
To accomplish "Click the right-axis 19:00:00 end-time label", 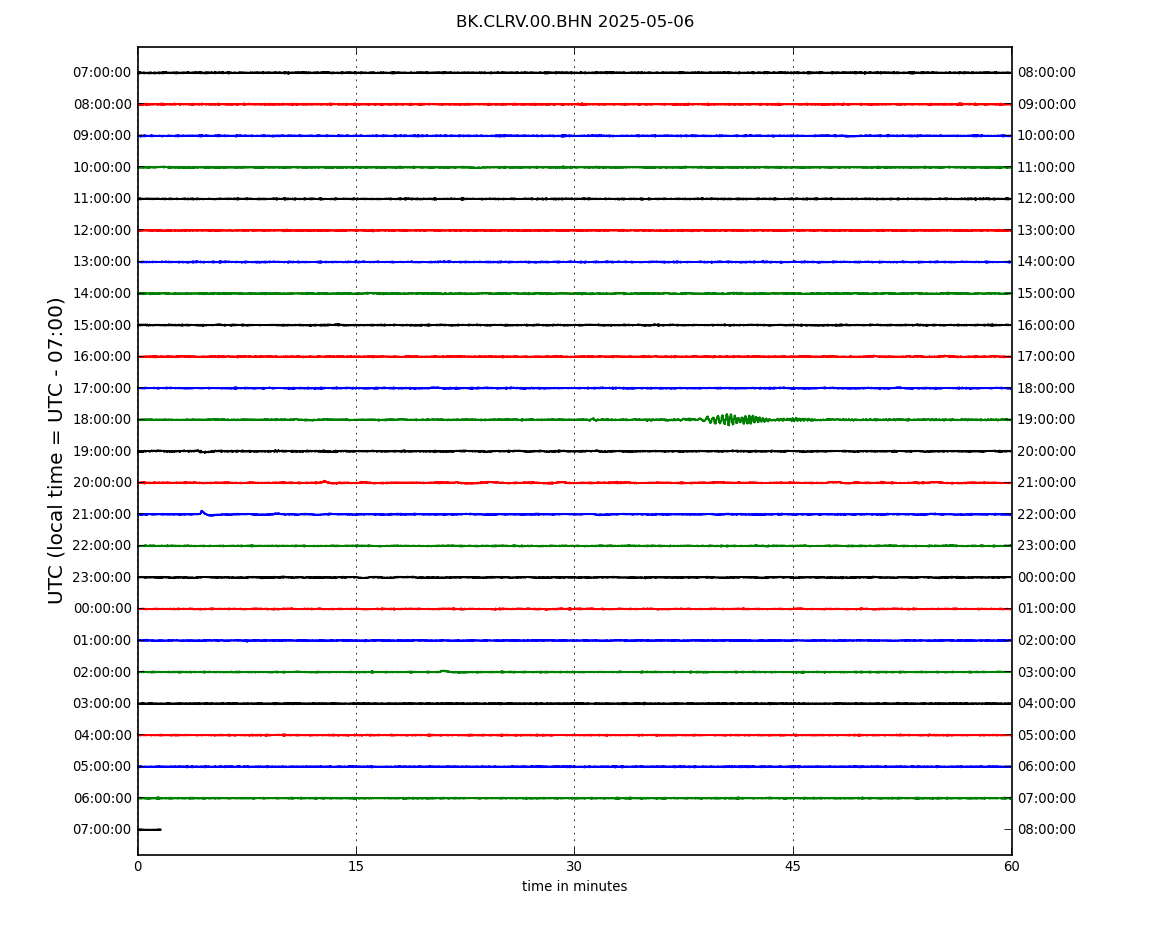I will click(x=1047, y=420).
